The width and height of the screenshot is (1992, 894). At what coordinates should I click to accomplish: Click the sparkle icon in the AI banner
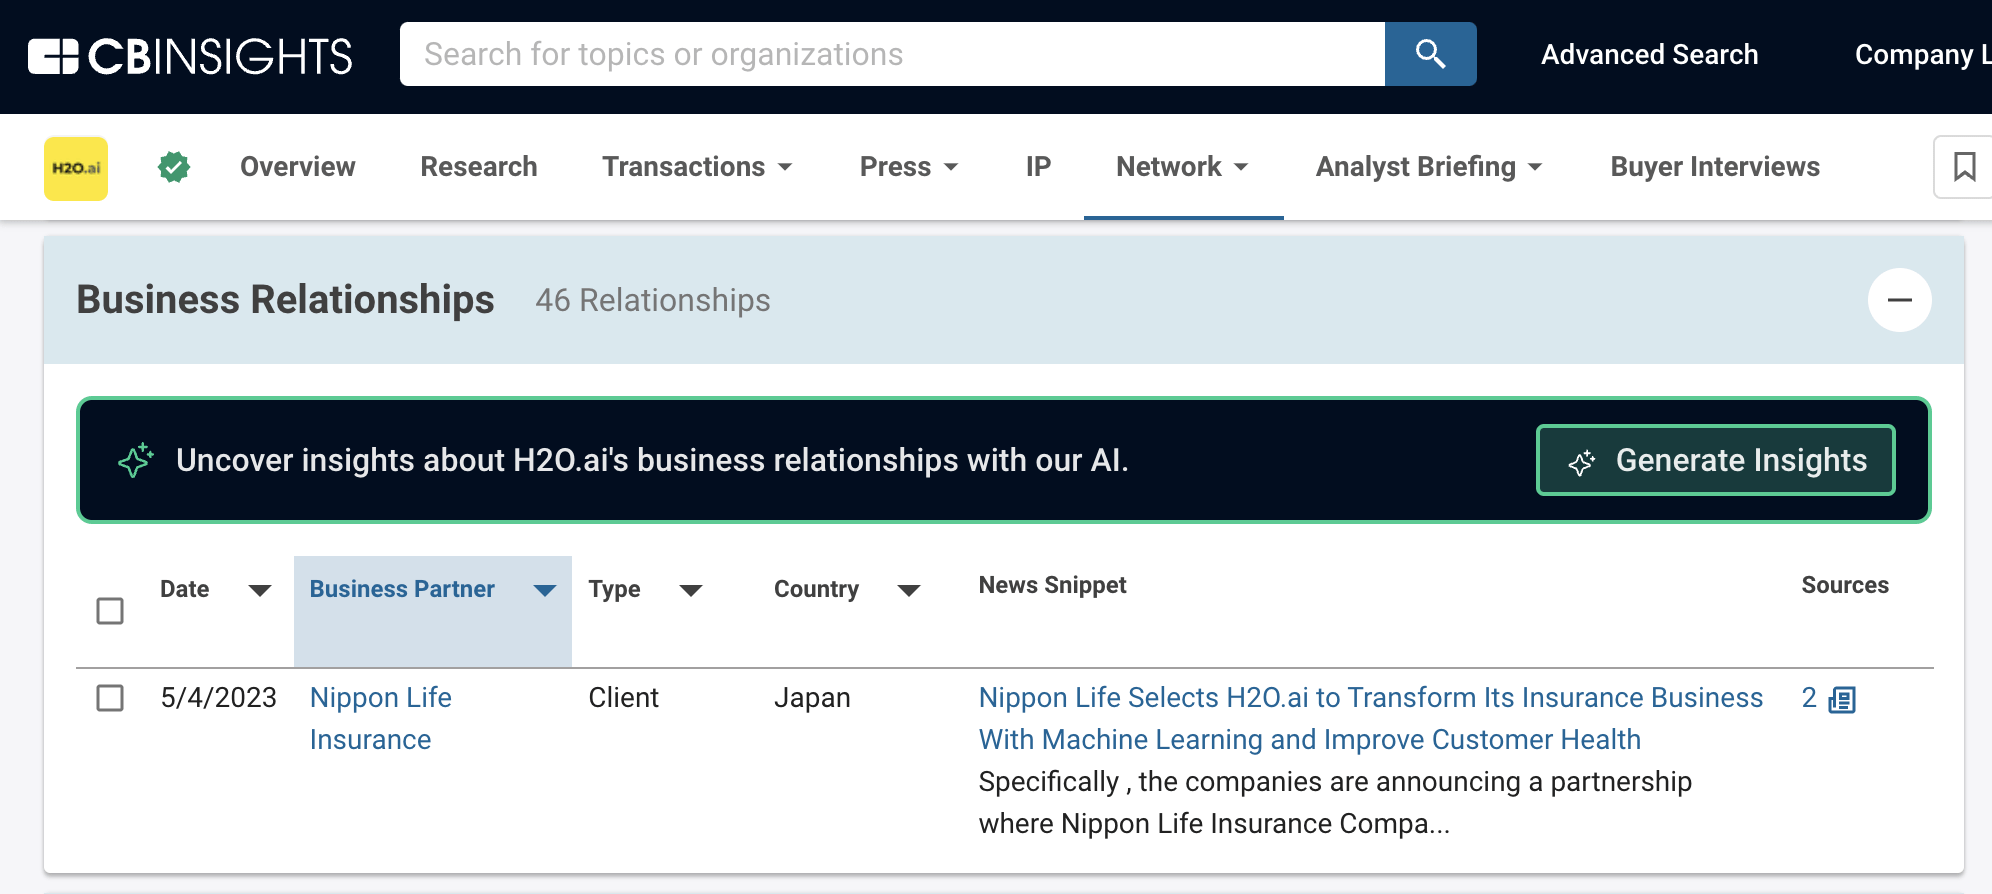[136, 460]
